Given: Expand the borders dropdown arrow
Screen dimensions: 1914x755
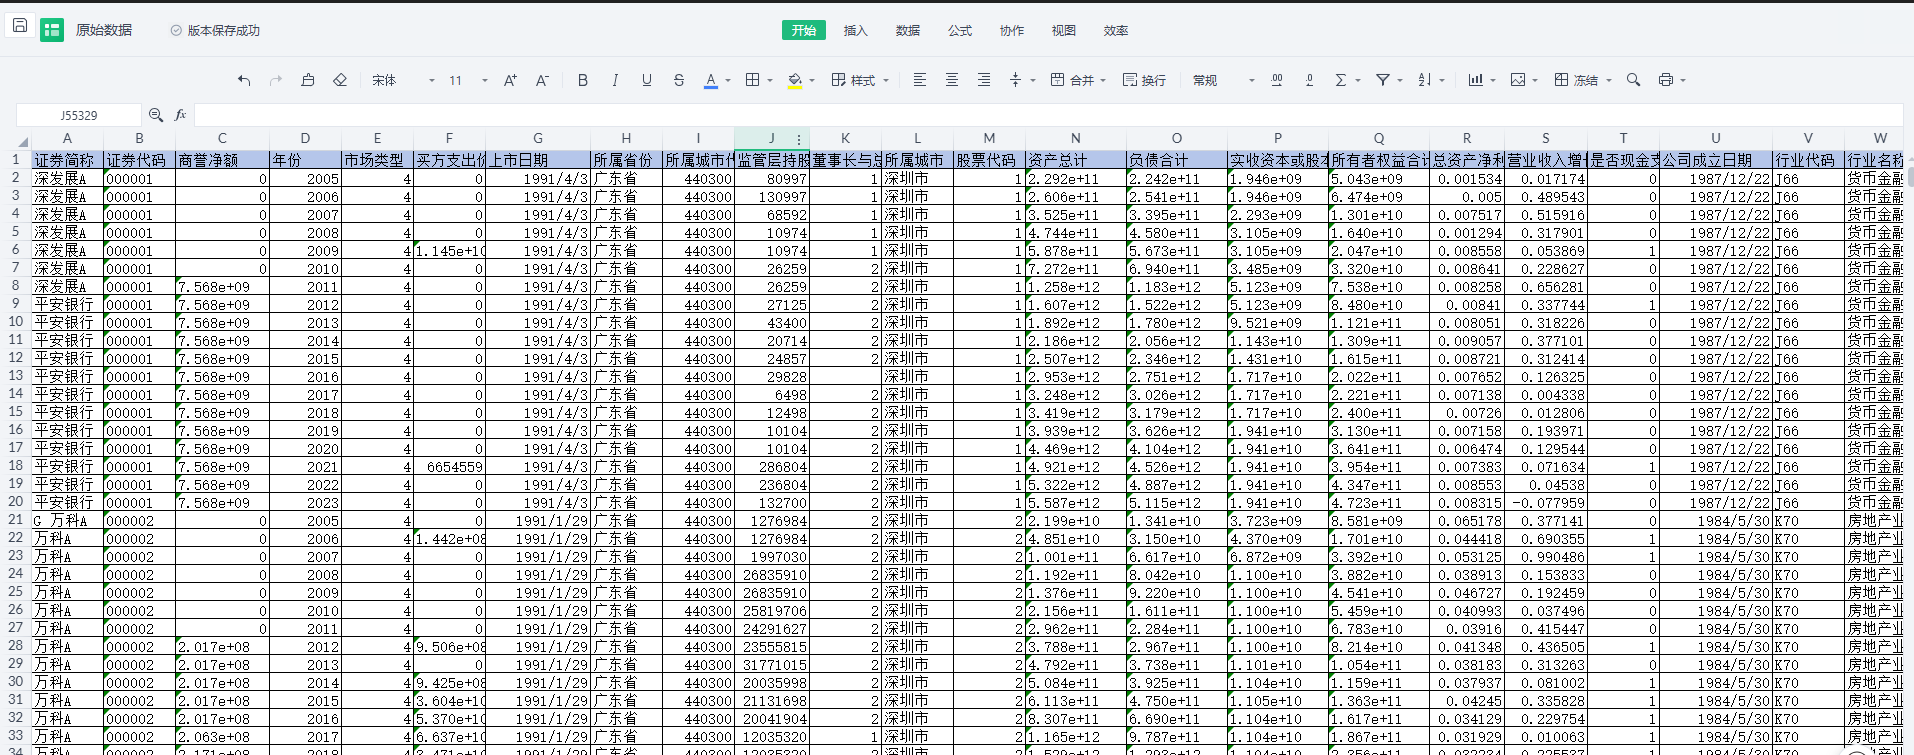Looking at the screenshot, I should (770, 81).
